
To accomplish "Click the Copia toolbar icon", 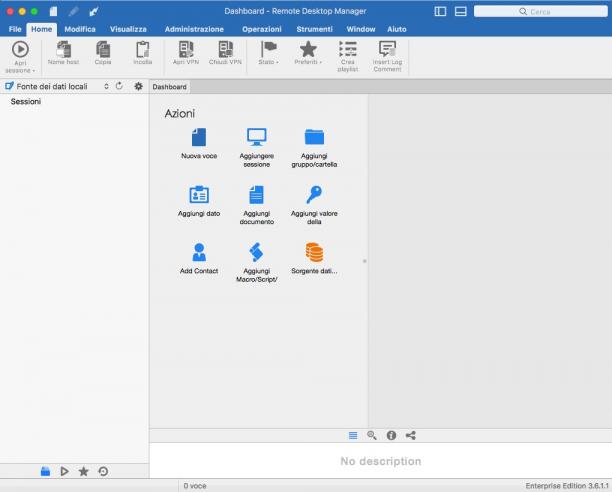I will 103,50.
